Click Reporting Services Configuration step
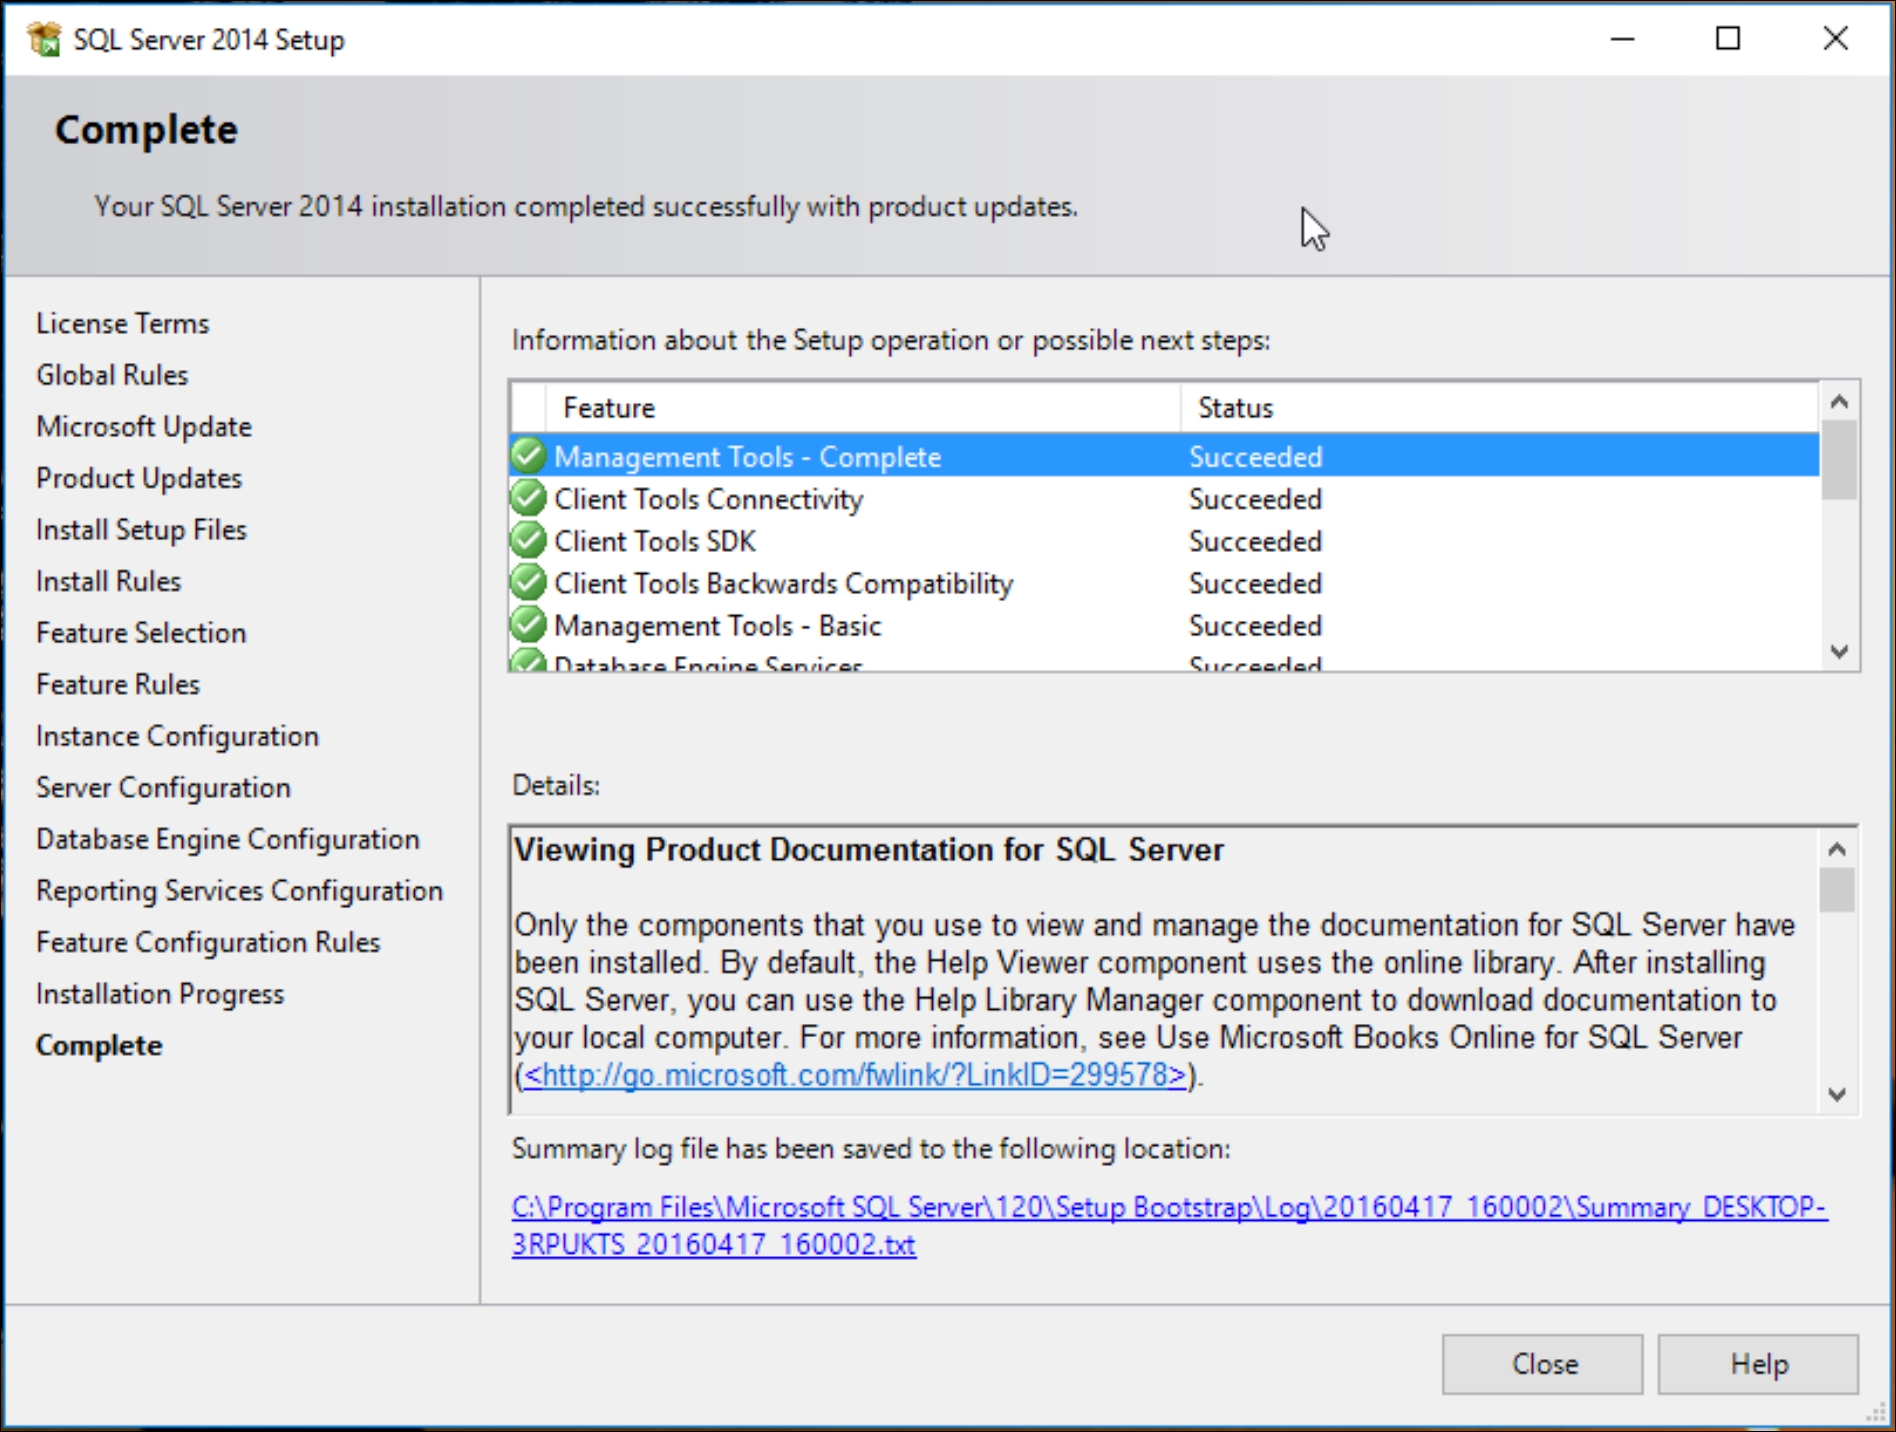Screen dimensions: 1896x1432 240,891
